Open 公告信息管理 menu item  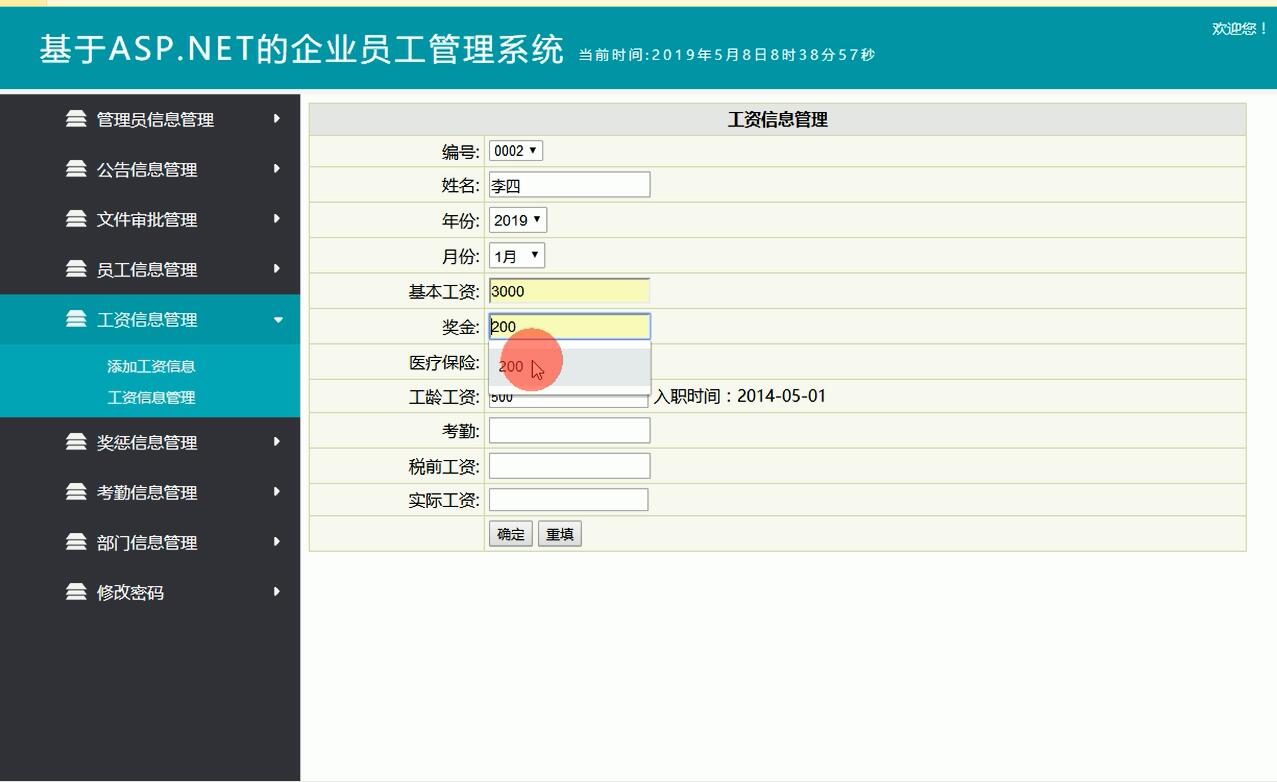coord(150,169)
